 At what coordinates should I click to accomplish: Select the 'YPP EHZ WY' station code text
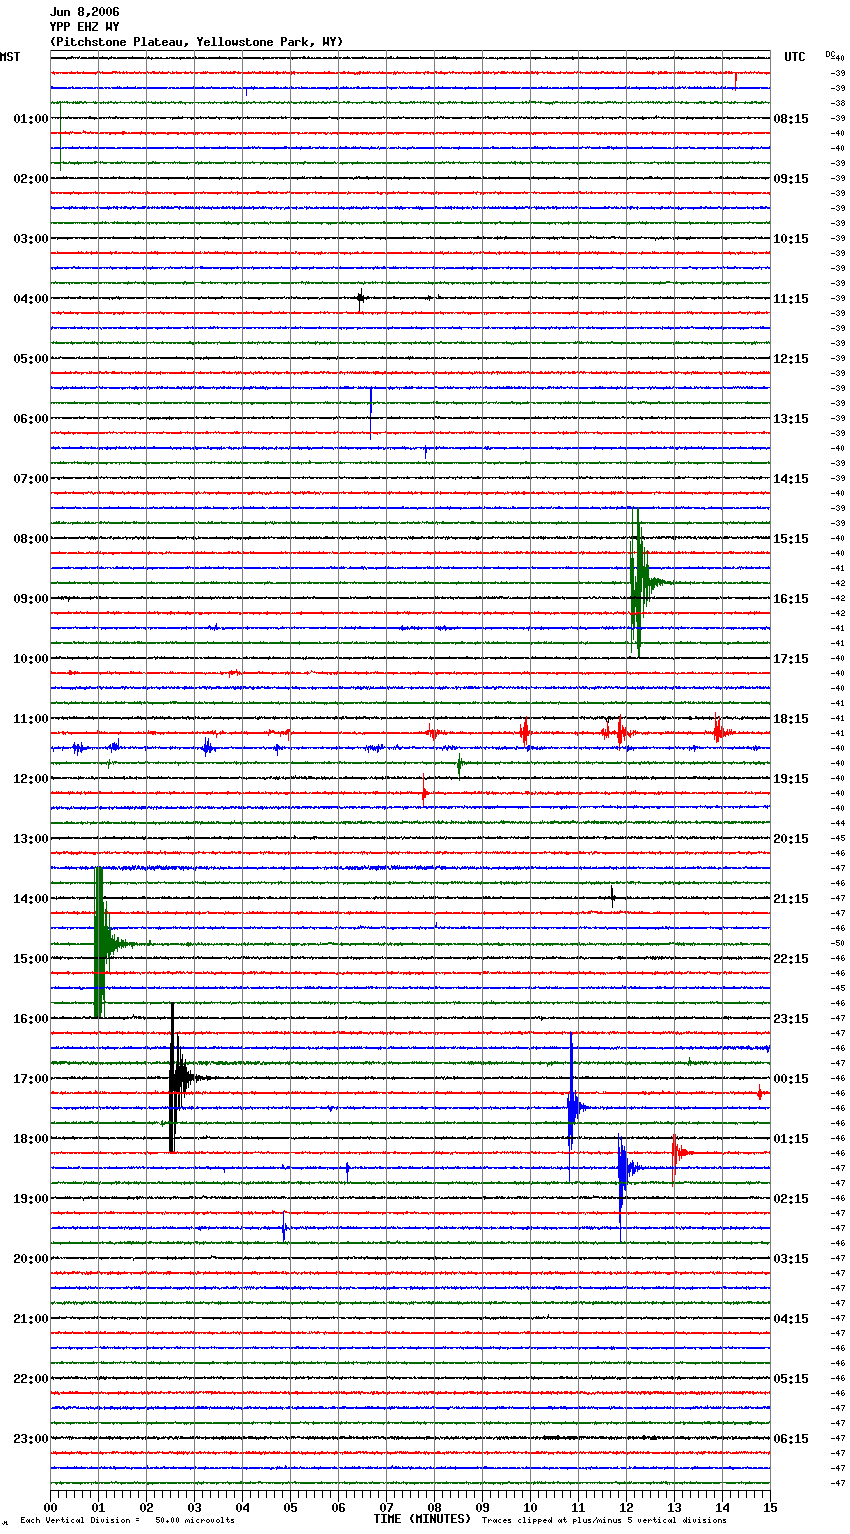[x=84, y=27]
